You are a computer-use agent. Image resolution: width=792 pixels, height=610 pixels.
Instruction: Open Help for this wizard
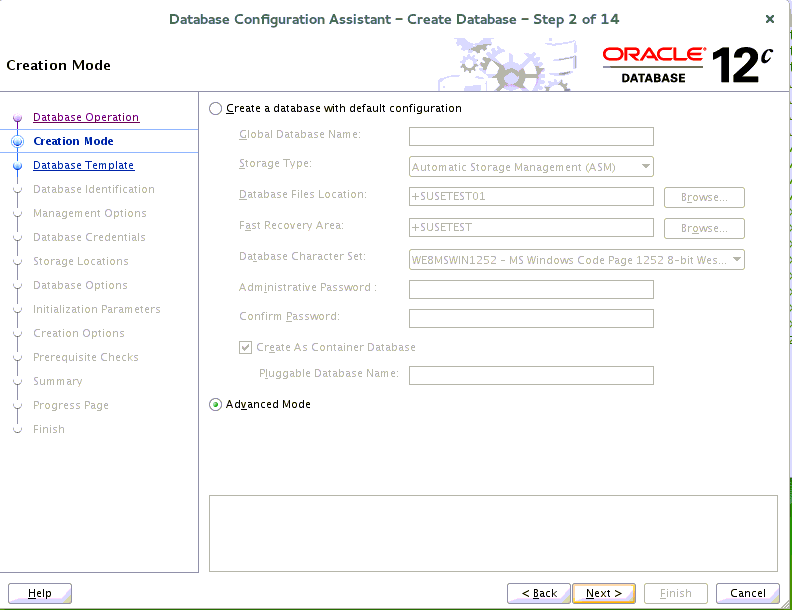pyautogui.click(x=40, y=593)
